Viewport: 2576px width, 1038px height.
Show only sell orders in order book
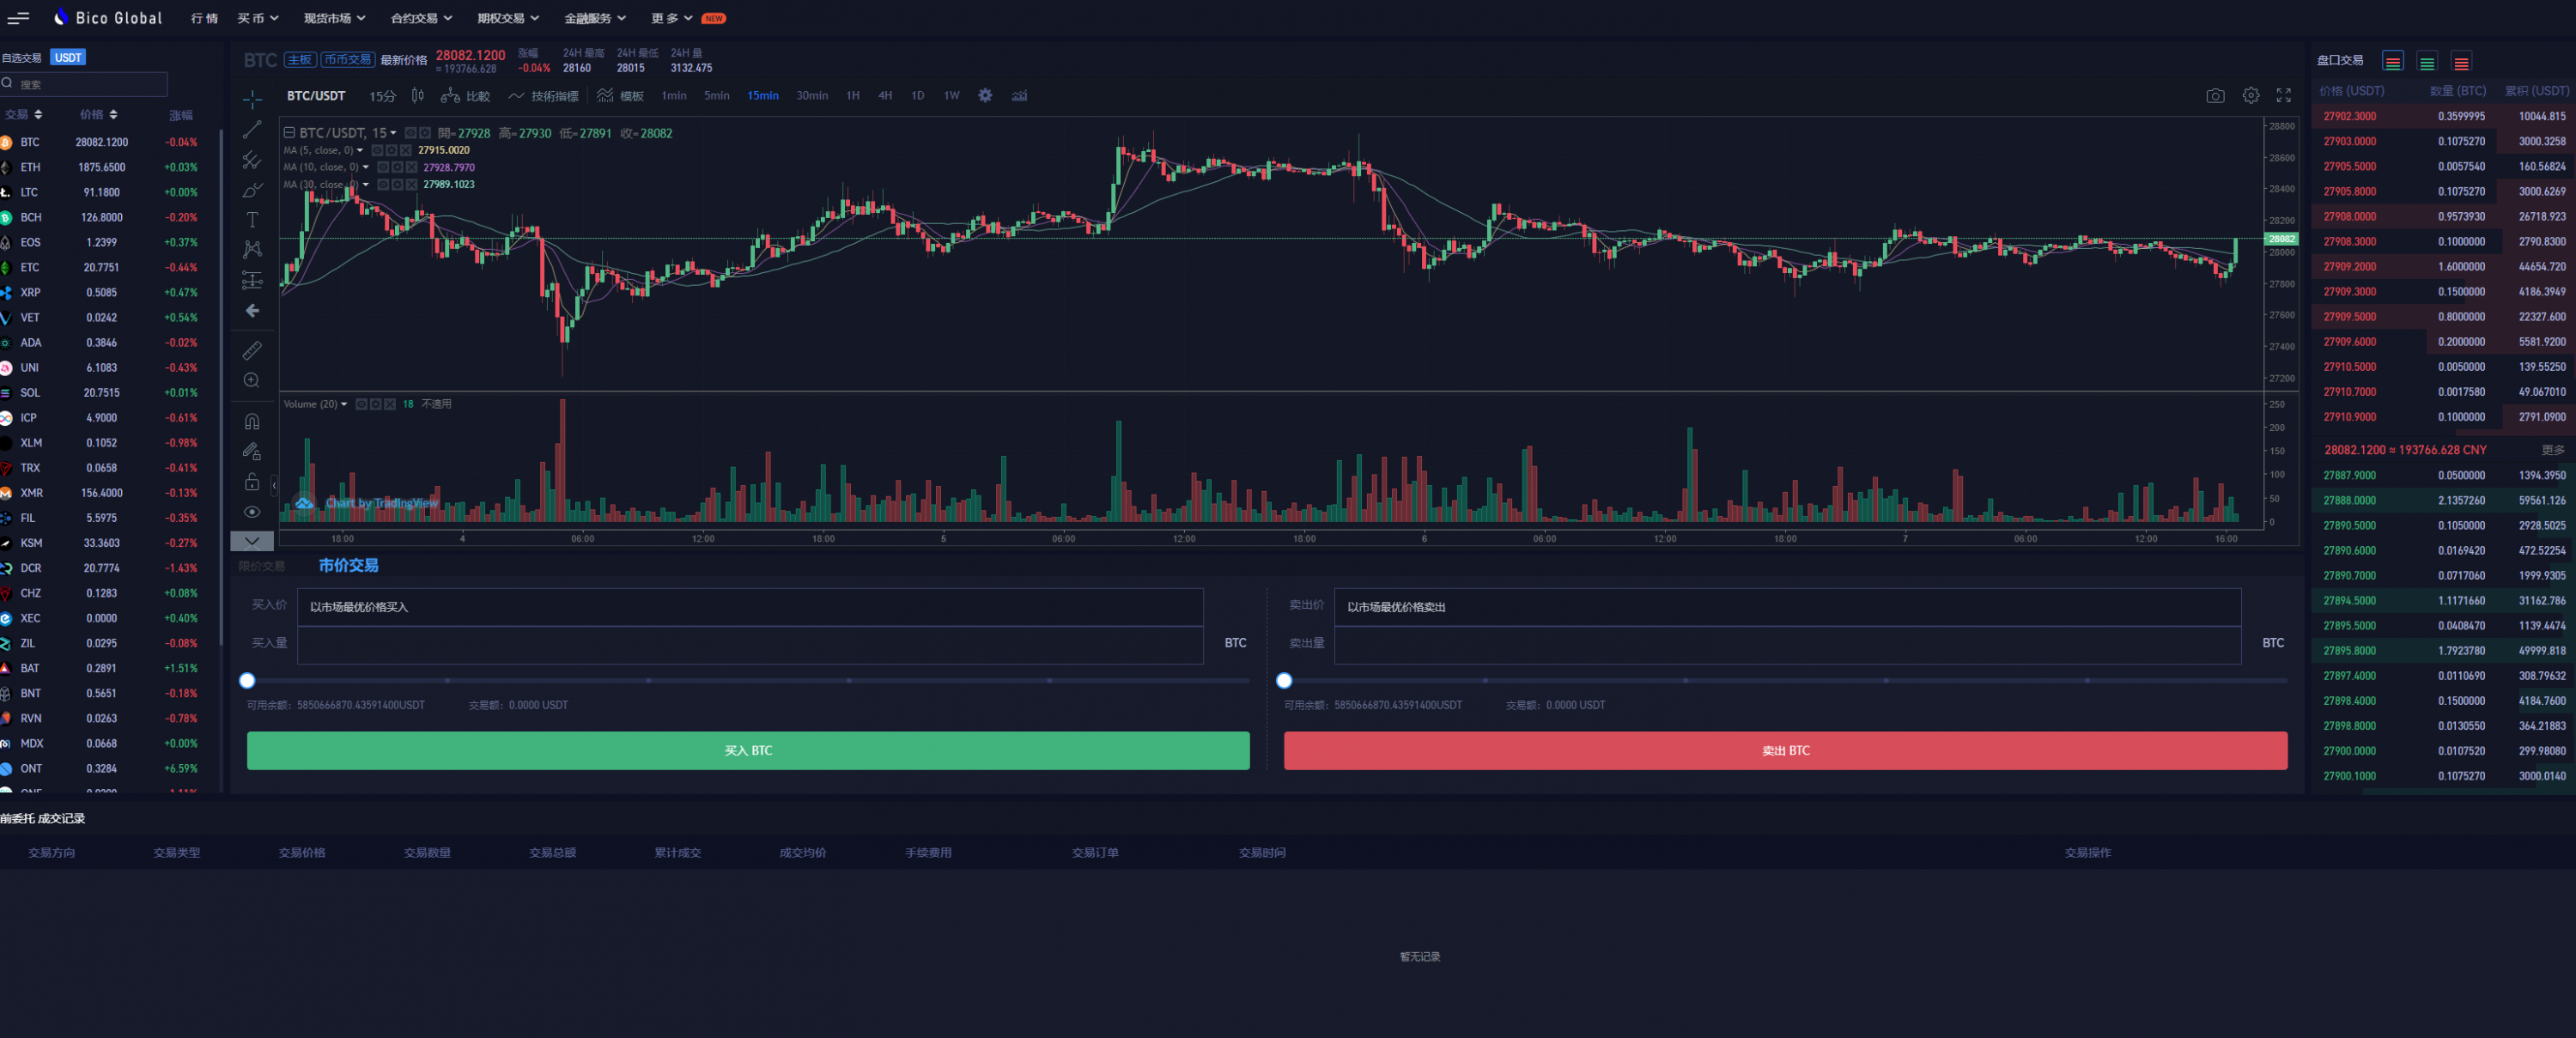[2461, 62]
